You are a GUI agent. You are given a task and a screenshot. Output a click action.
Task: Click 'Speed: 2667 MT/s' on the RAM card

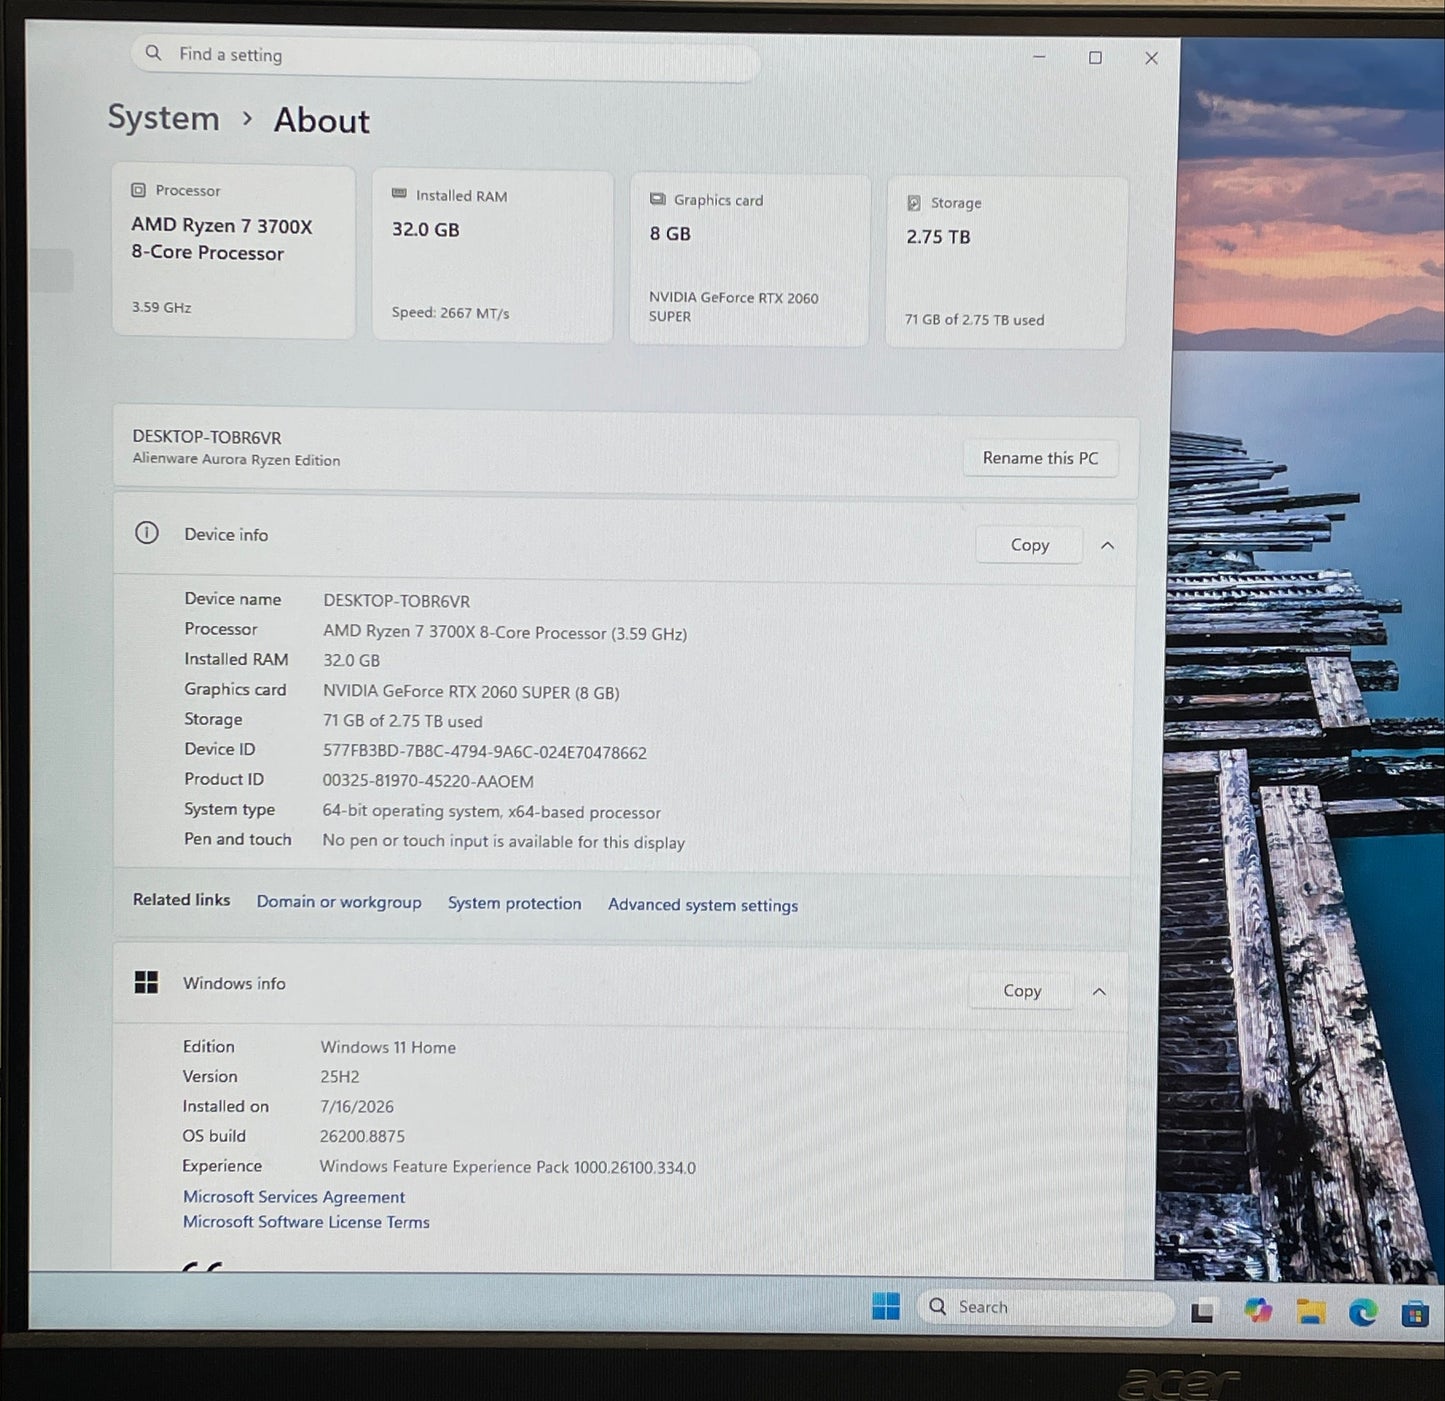450,313
